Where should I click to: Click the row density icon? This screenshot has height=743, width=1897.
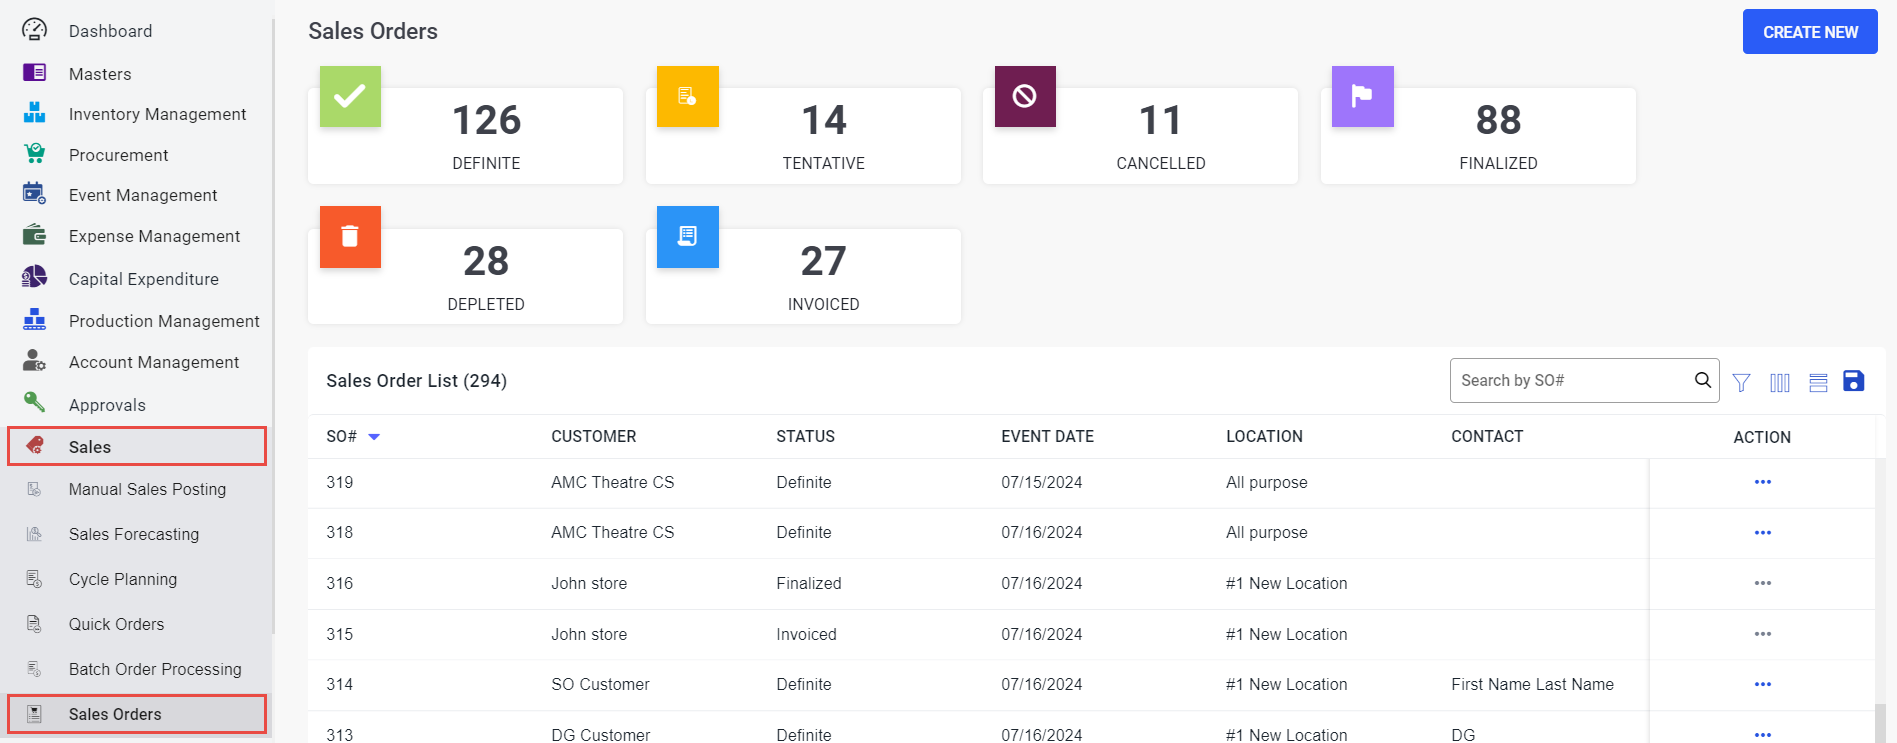1818,382
